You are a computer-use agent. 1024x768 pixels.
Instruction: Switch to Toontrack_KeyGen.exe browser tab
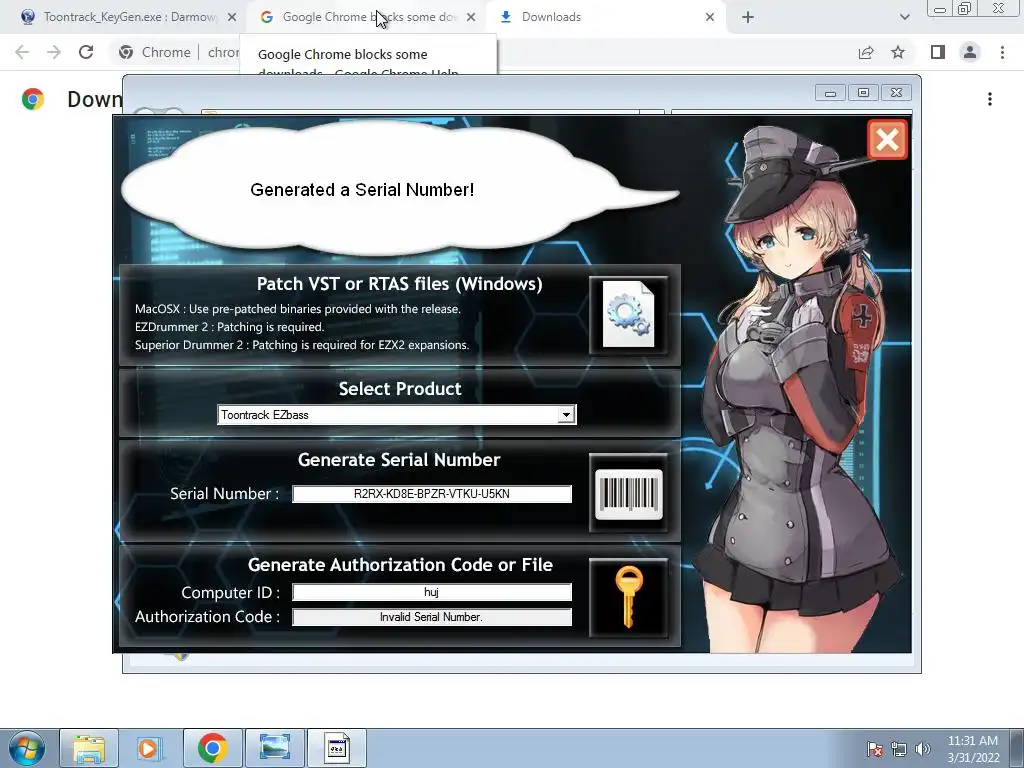click(129, 17)
